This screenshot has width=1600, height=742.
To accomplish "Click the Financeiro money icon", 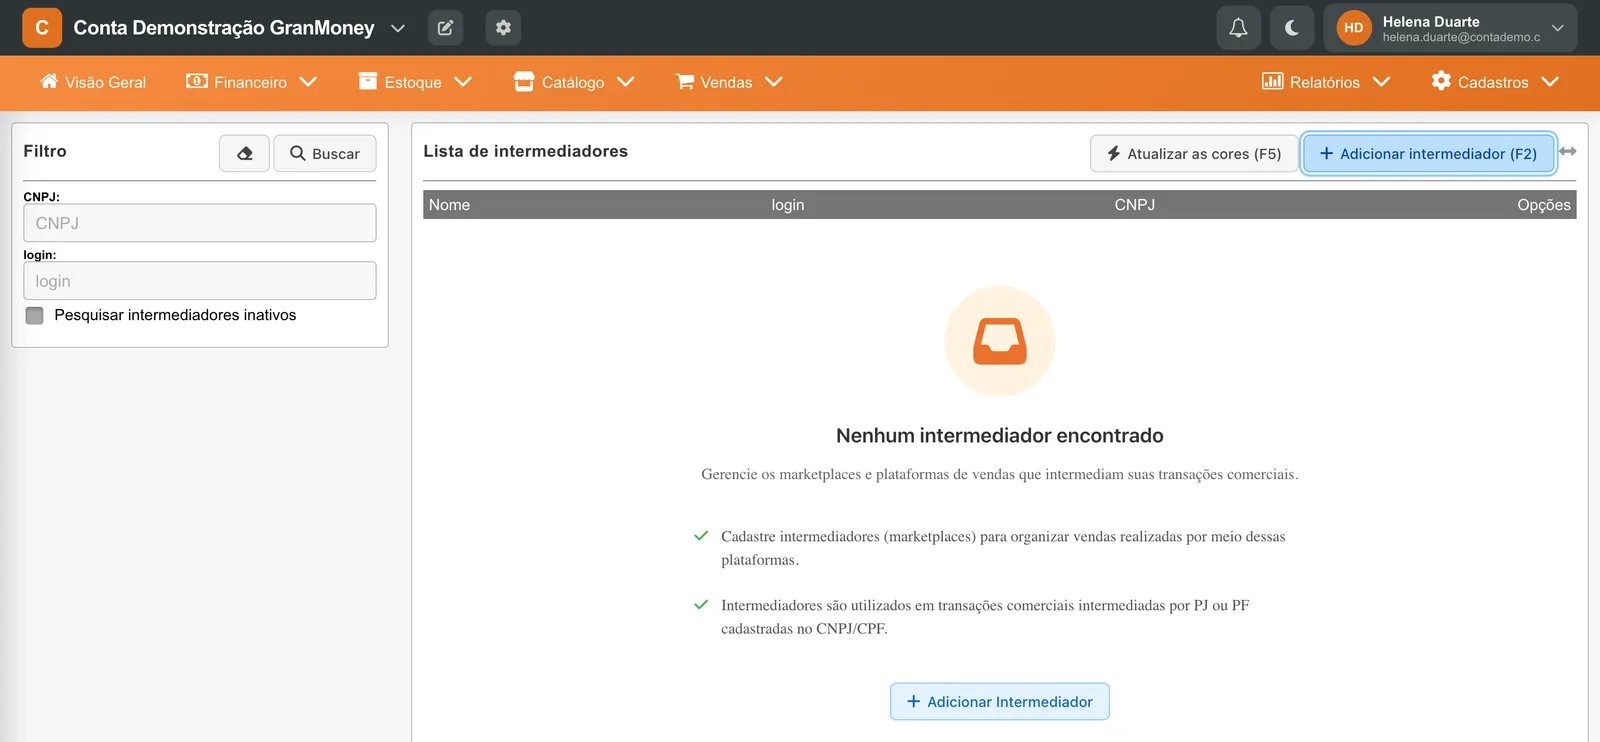I will coord(197,81).
